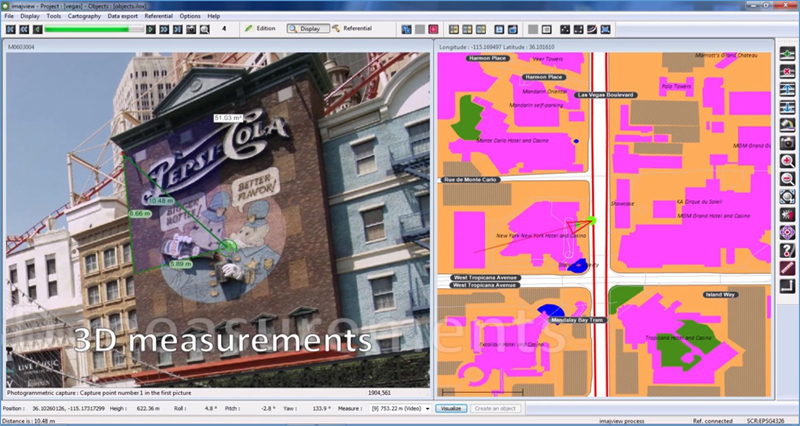Click the blue fit-extent toolbar icon
Image resolution: width=800 pixels, height=426 pixels.
pos(605,29)
